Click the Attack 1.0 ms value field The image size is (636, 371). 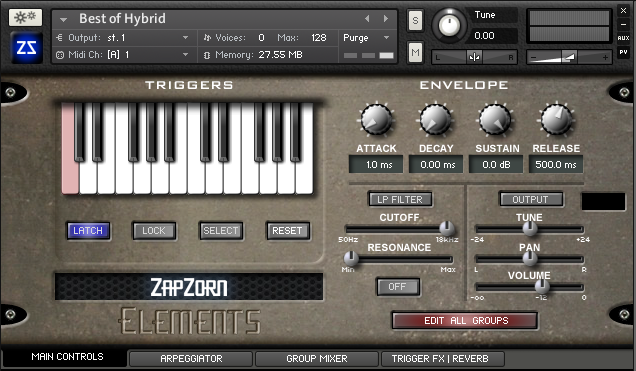376,165
